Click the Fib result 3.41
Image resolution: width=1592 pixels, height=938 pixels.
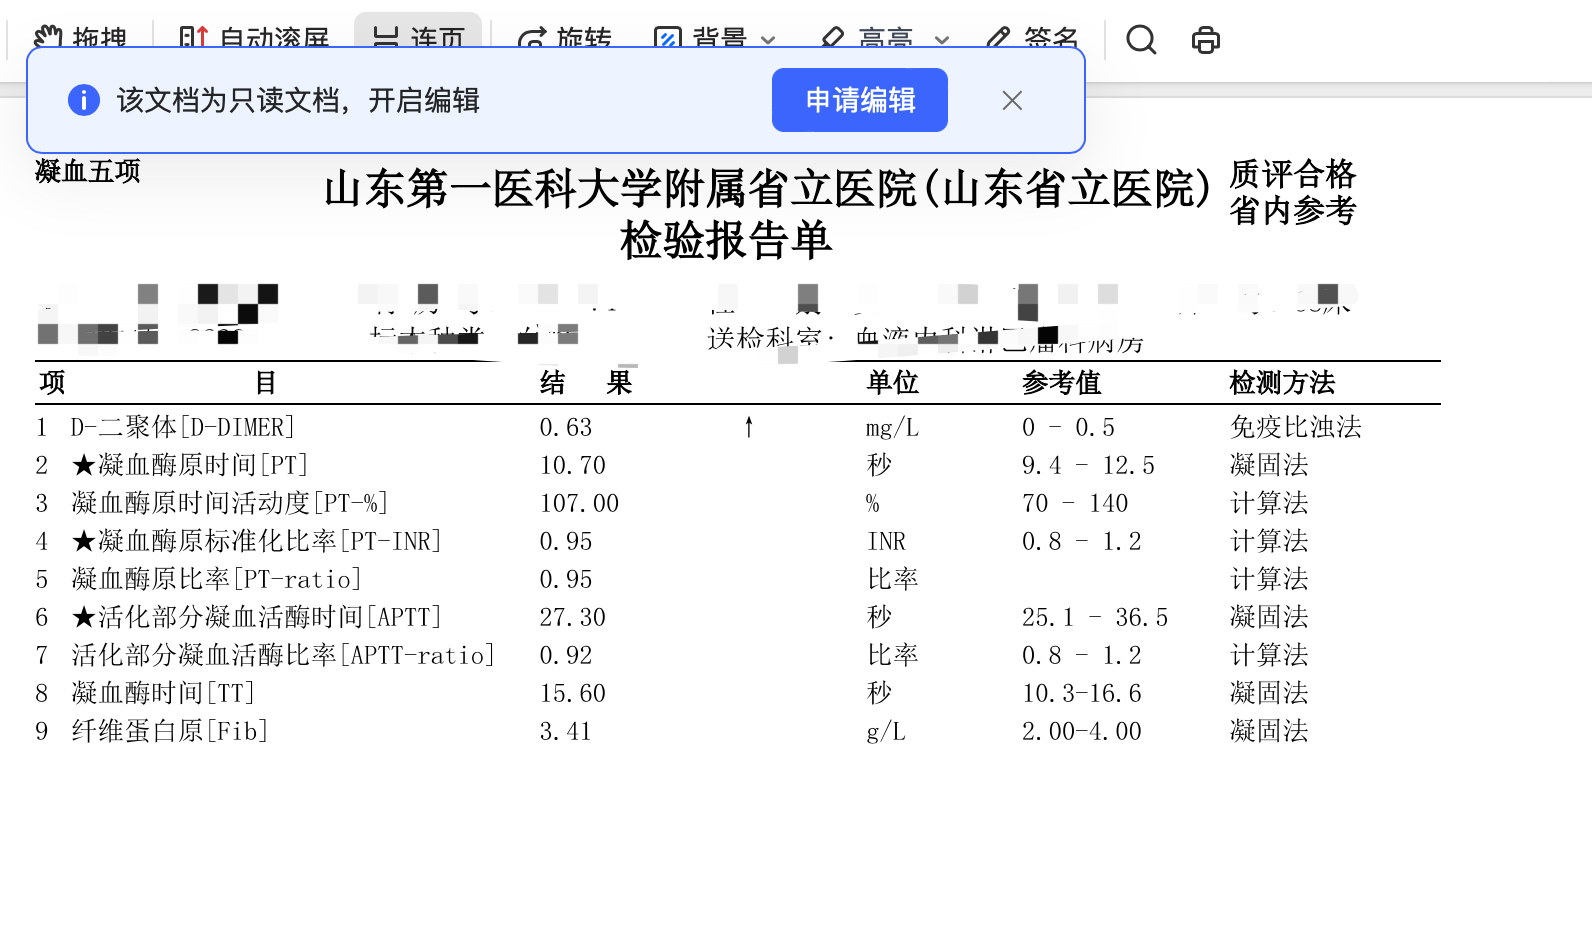click(x=566, y=731)
